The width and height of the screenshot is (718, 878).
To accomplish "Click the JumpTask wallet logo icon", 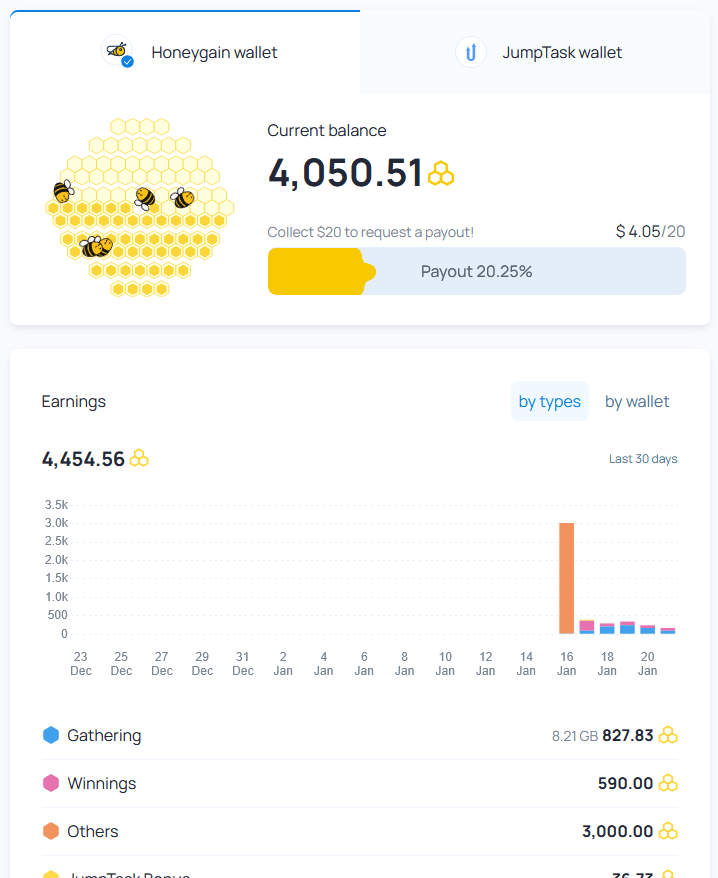I will pyautogui.click(x=470, y=52).
